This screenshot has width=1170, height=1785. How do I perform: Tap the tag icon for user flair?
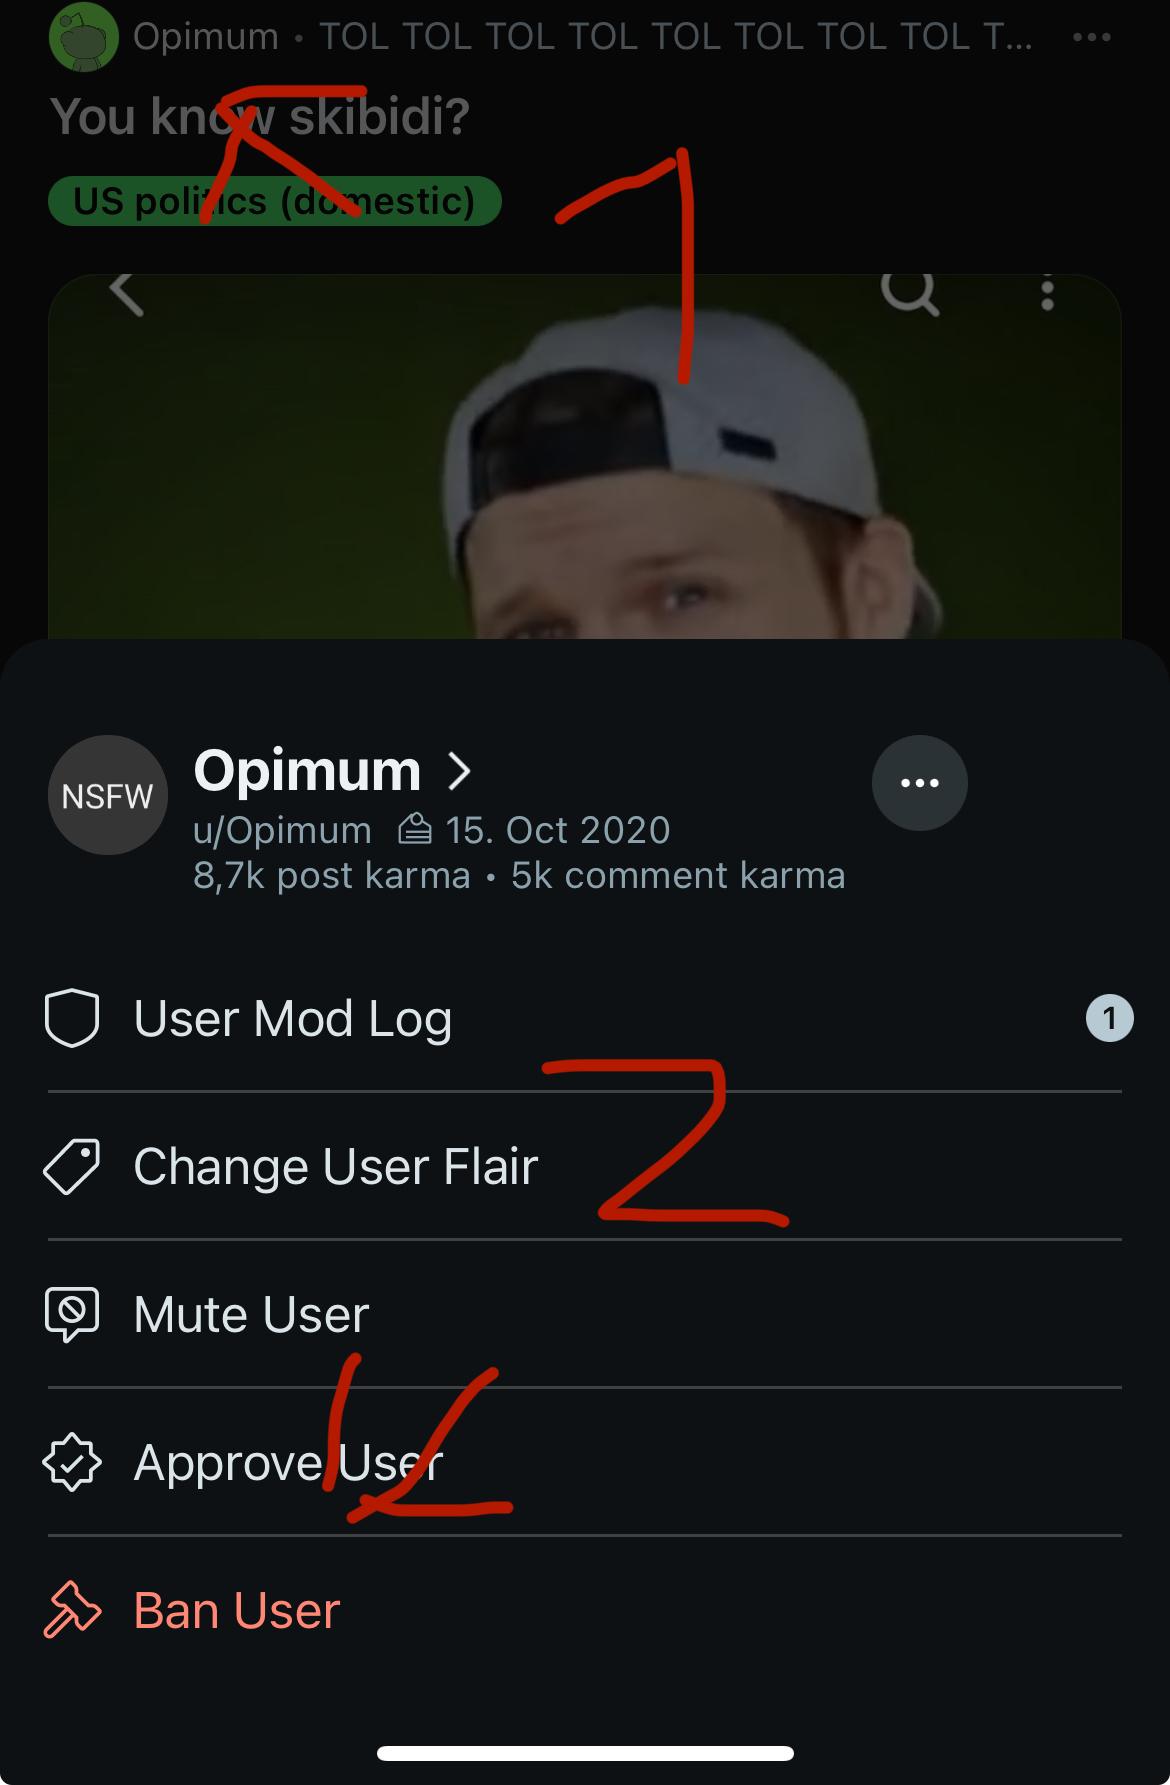click(72, 1167)
